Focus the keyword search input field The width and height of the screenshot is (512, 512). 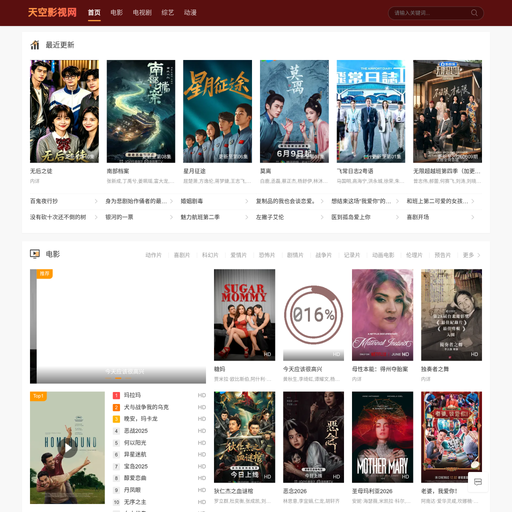(x=431, y=13)
